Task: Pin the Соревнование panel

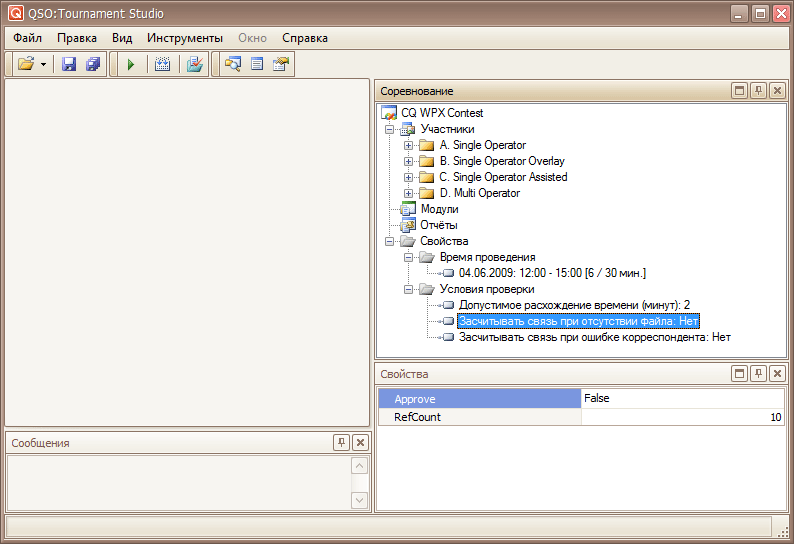Action: click(x=759, y=91)
